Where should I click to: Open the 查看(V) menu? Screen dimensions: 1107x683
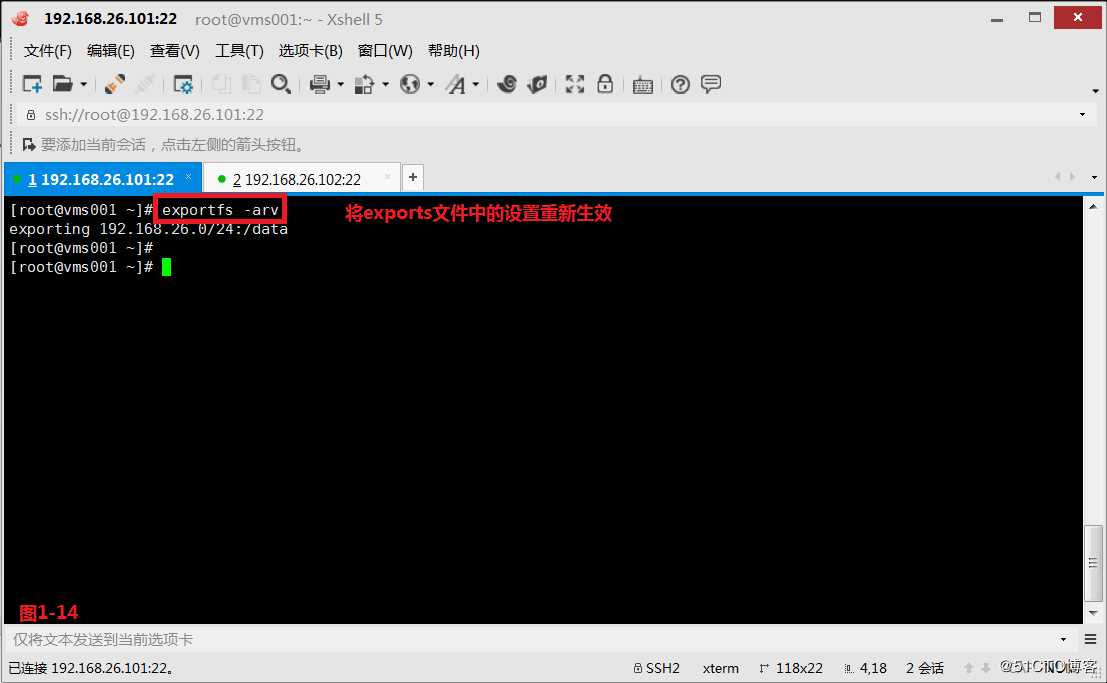[x=174, y=51]
